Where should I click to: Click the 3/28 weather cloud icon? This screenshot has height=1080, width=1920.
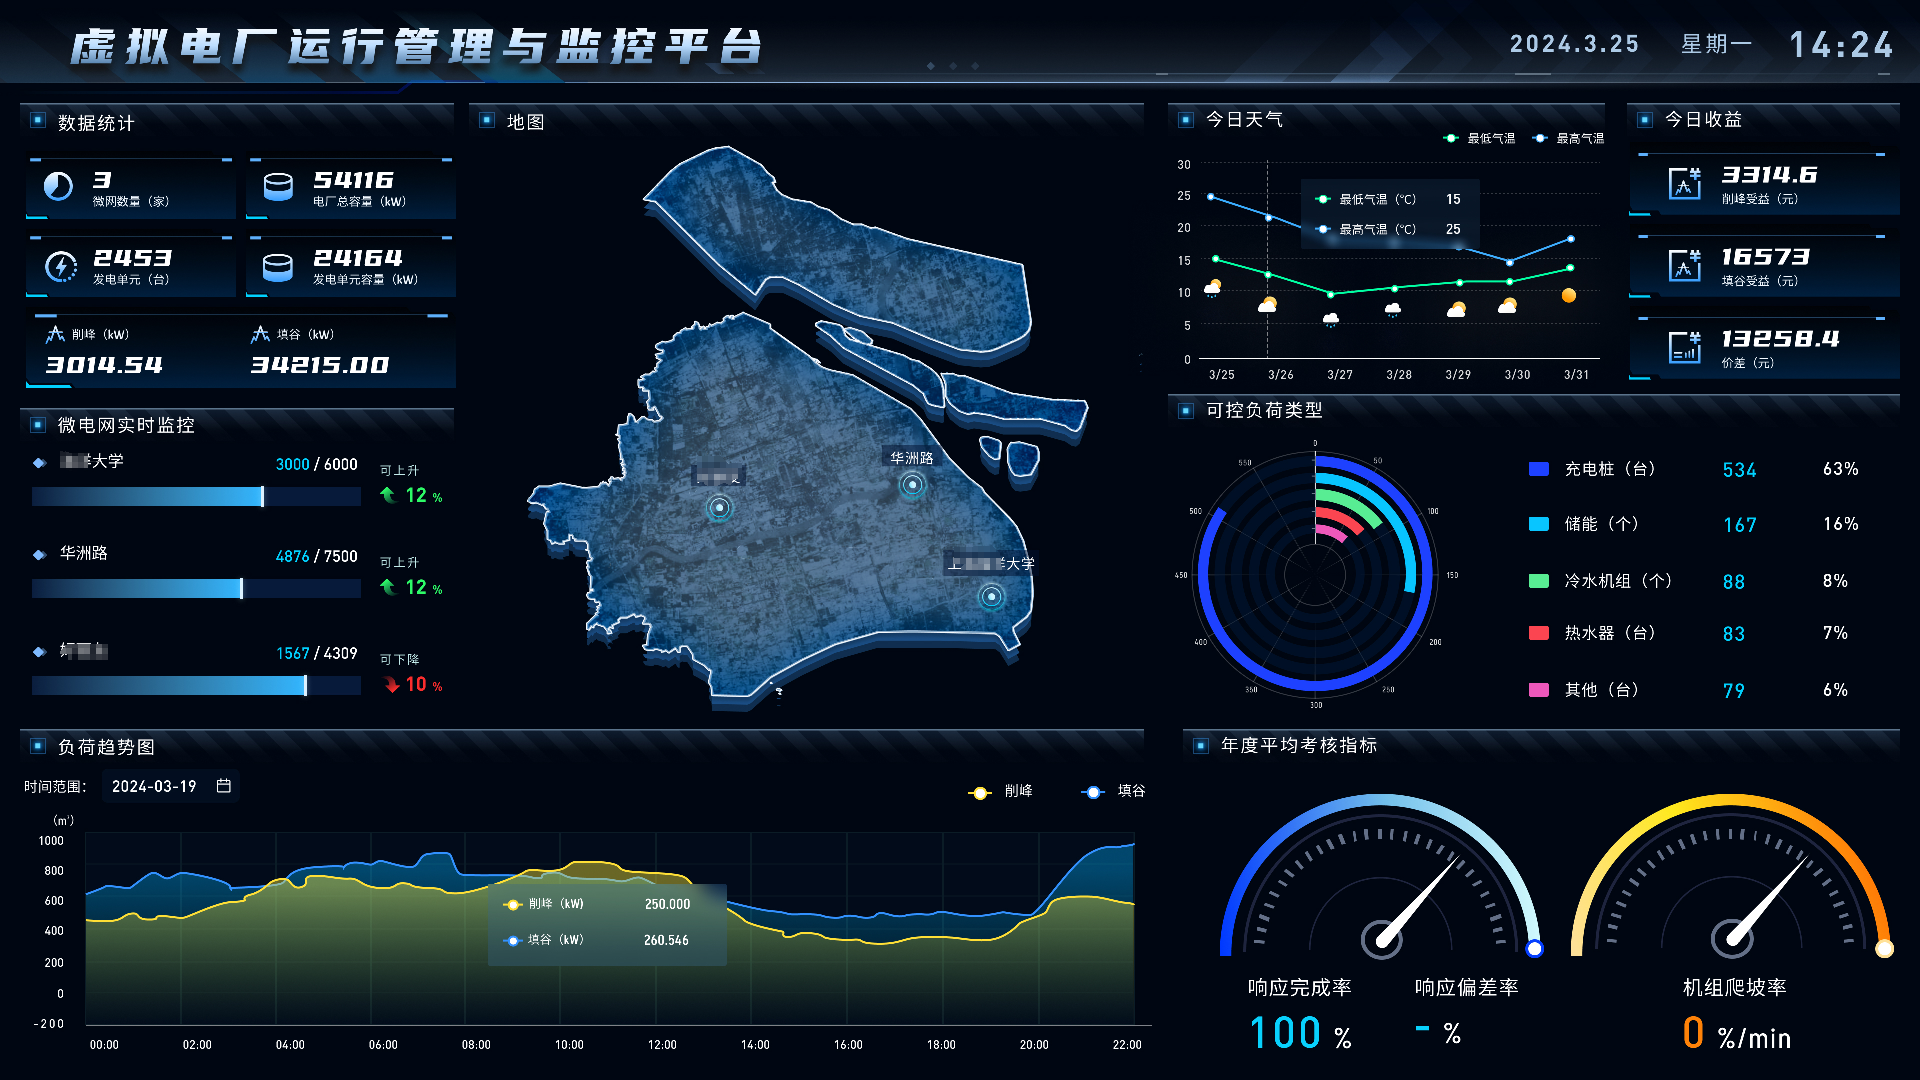1393,309
